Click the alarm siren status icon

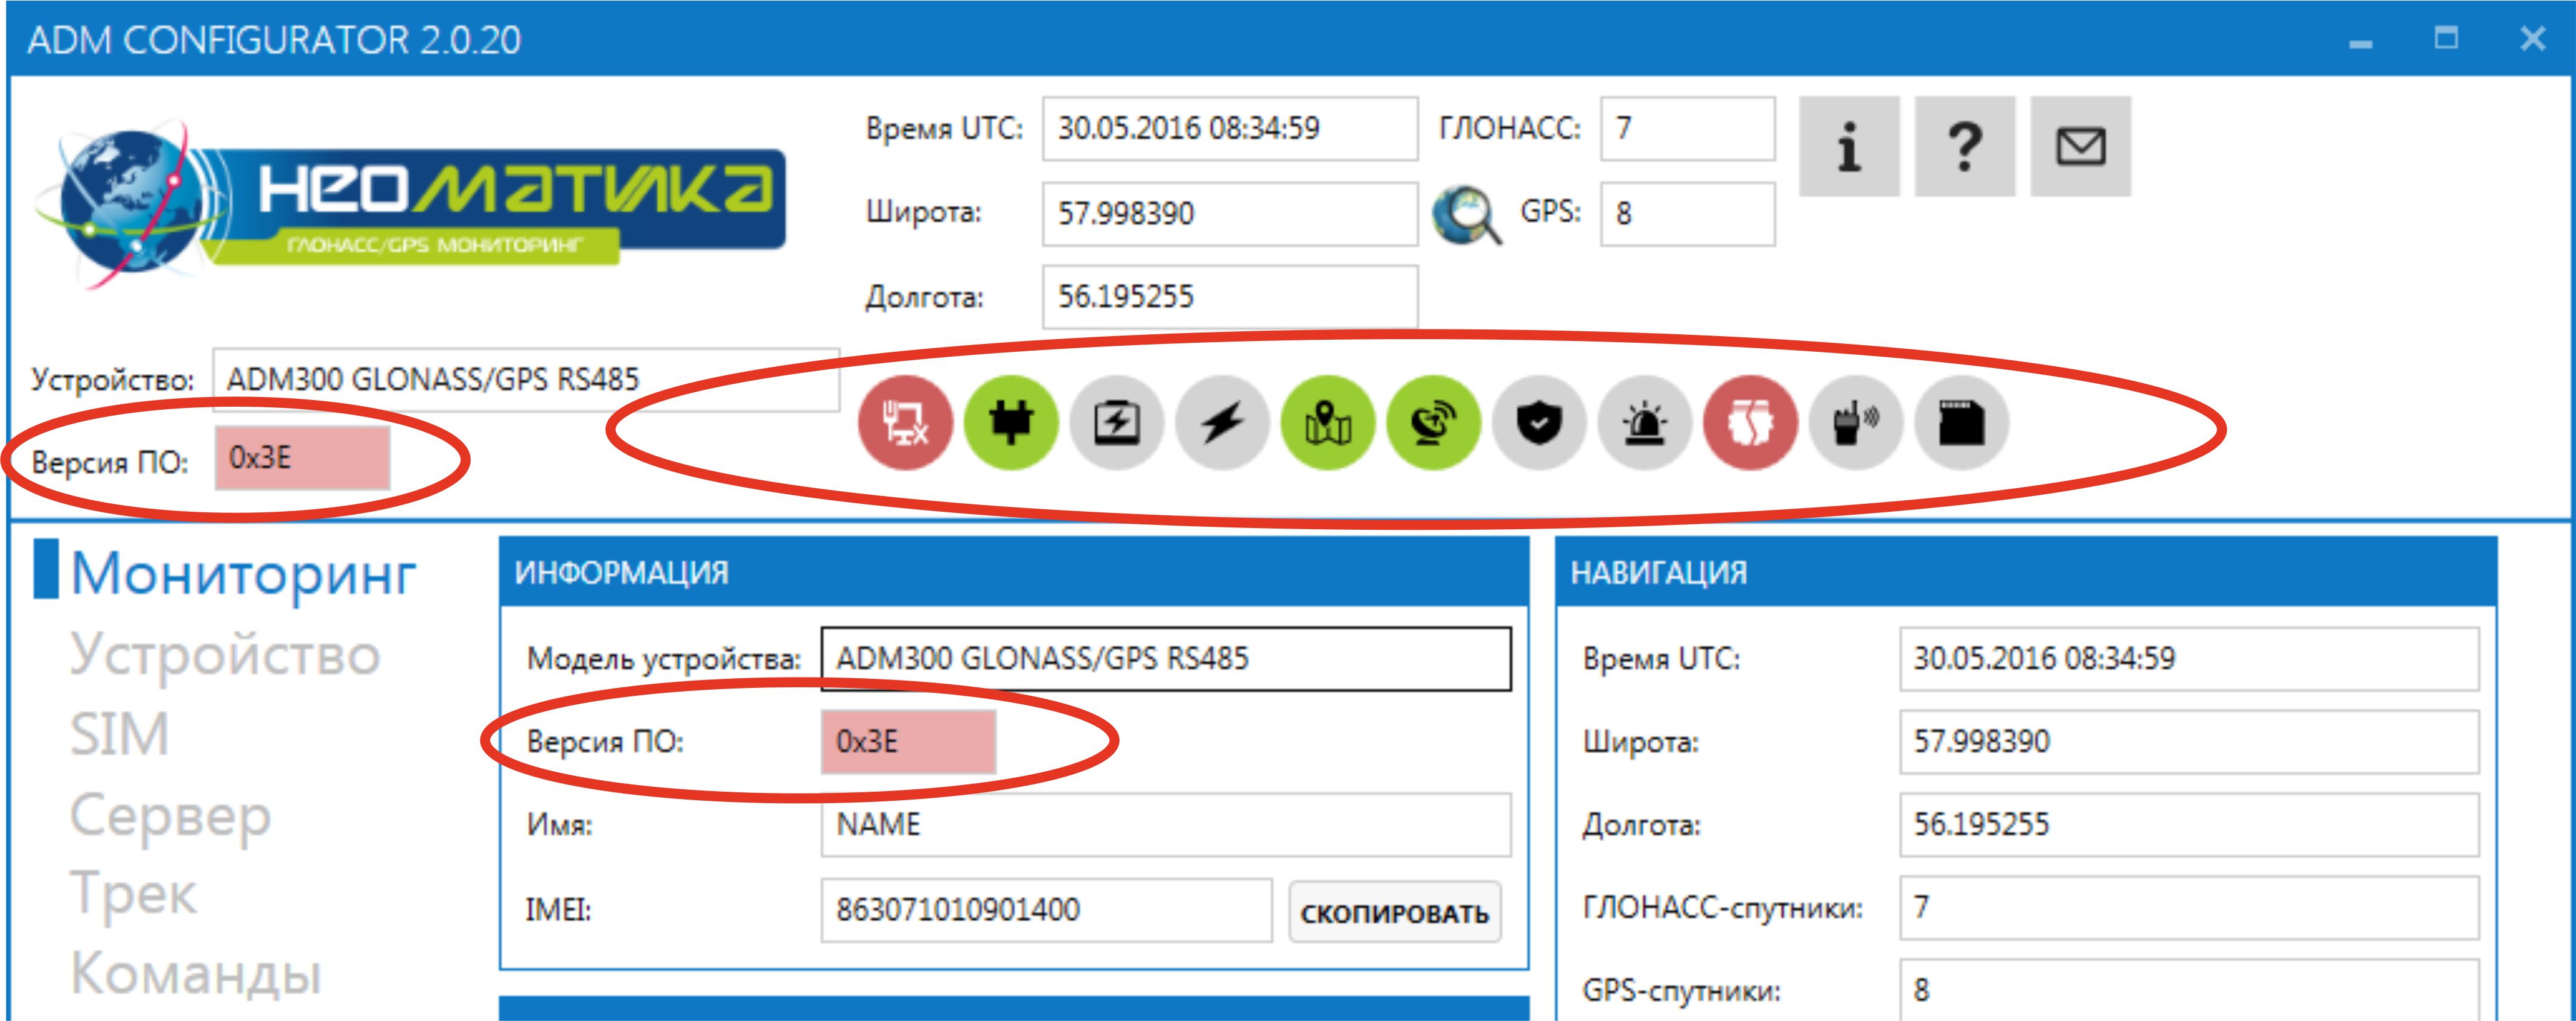[x=1645, y=423]
